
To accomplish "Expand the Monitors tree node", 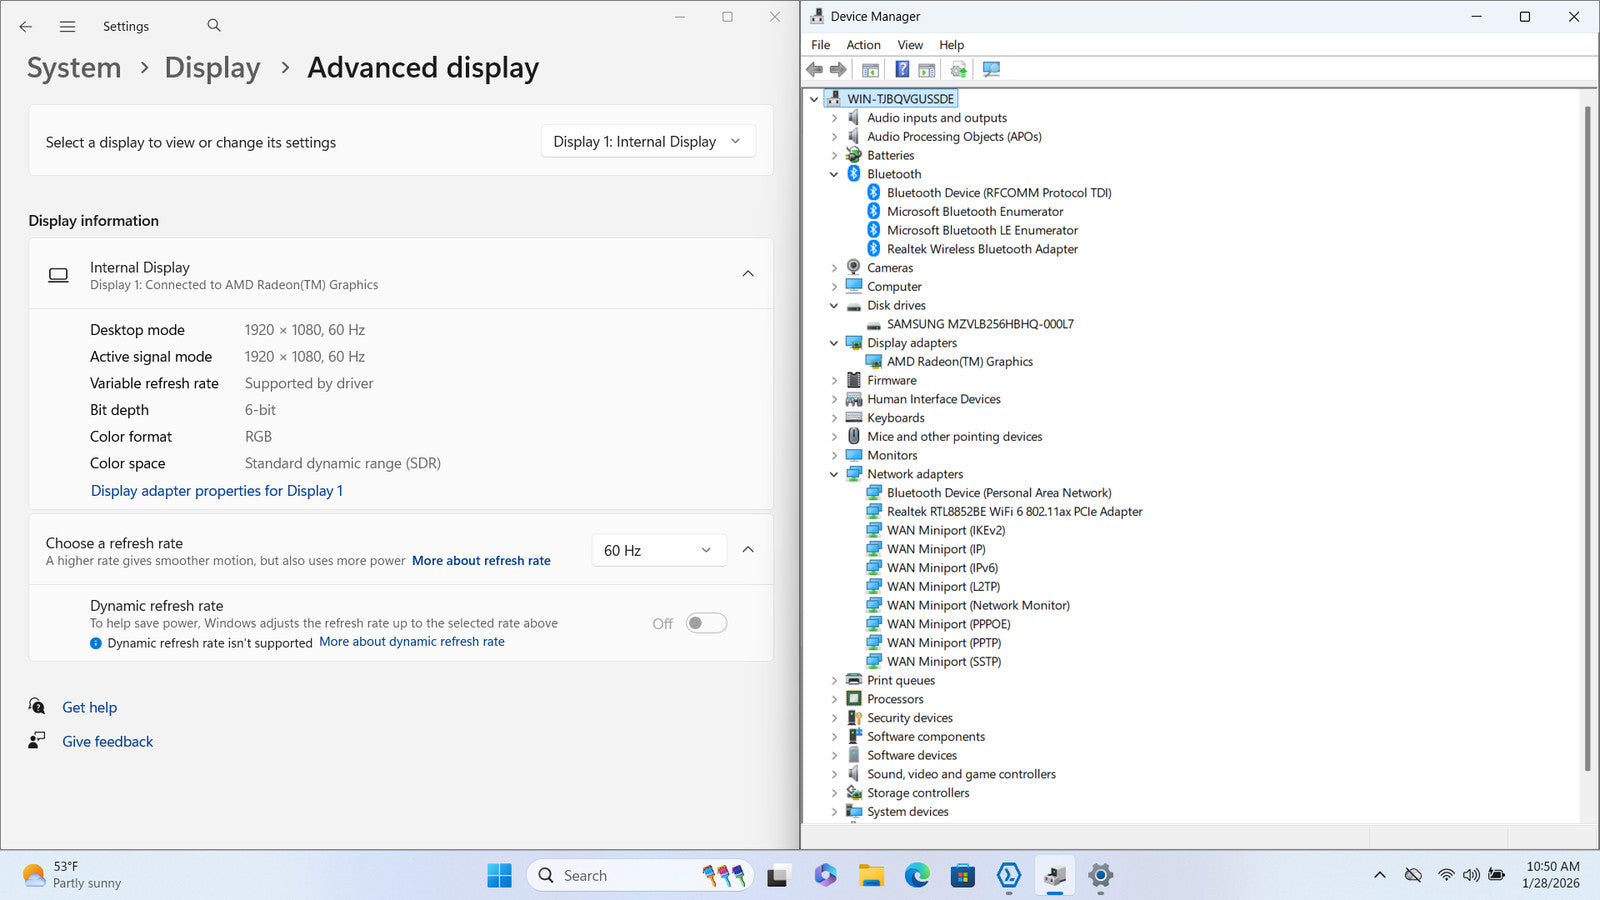I will pos(834,456).
